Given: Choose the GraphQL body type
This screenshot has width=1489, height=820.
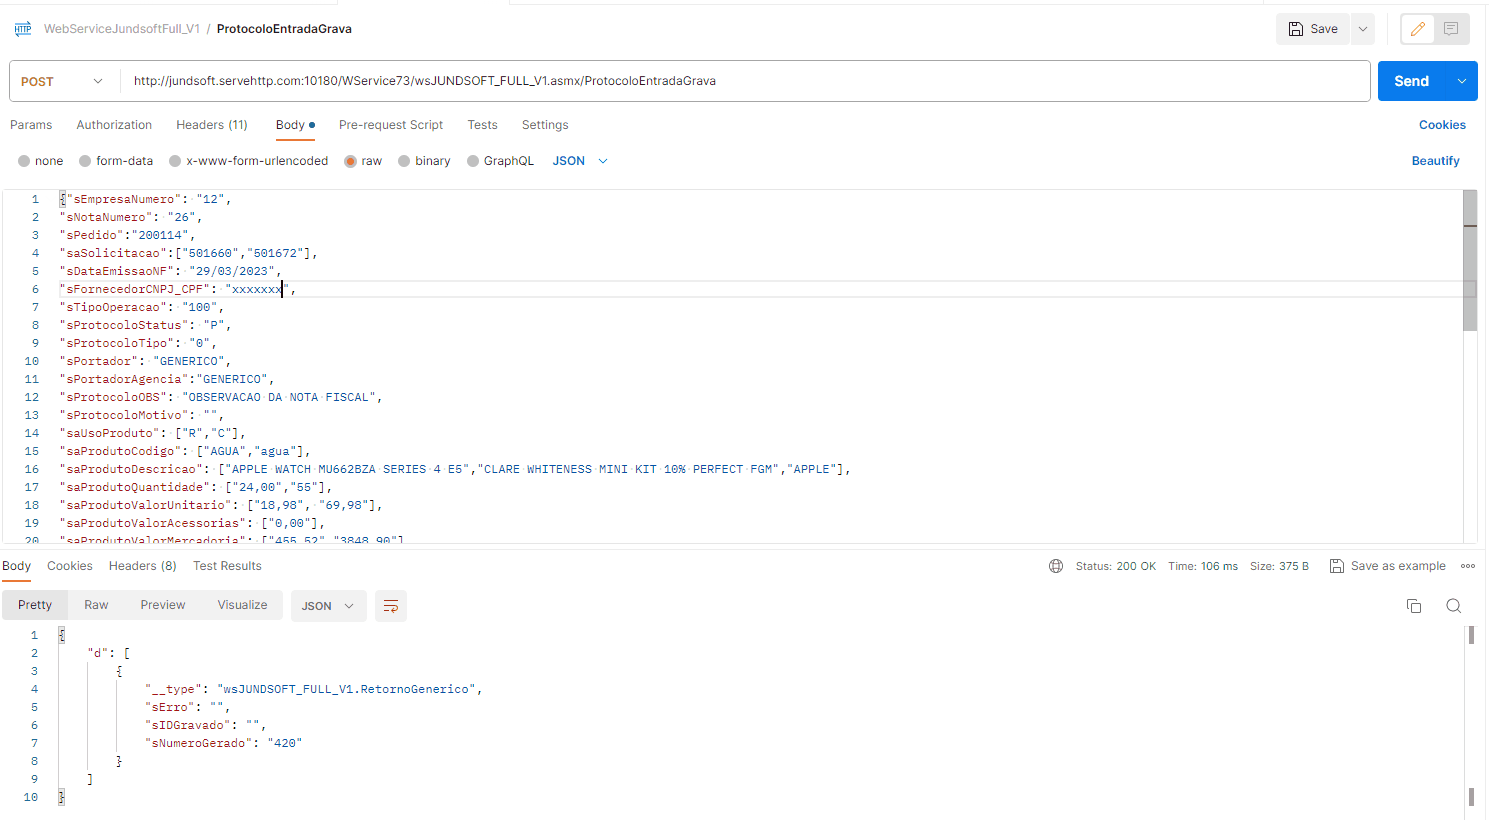Looking at the screenshot, I should pos(473,161).
